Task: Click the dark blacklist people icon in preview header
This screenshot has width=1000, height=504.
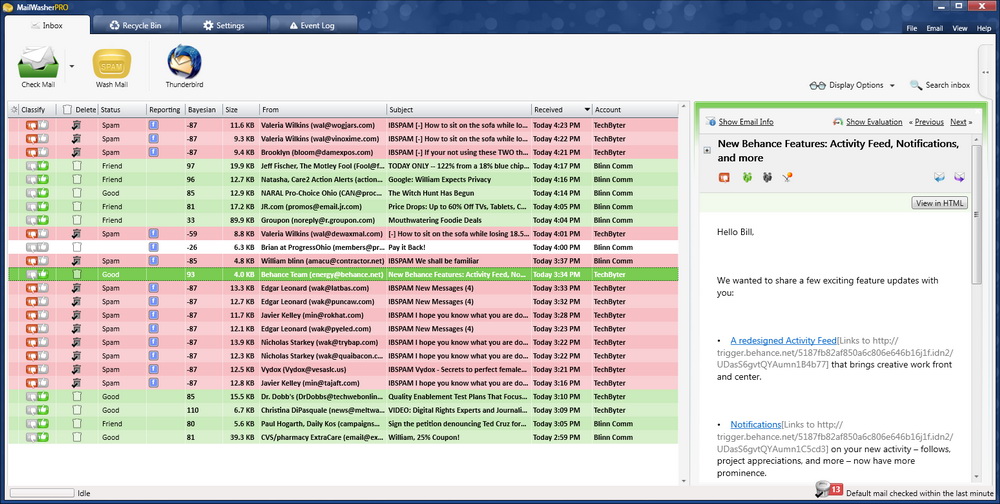Action: (767, 177)
